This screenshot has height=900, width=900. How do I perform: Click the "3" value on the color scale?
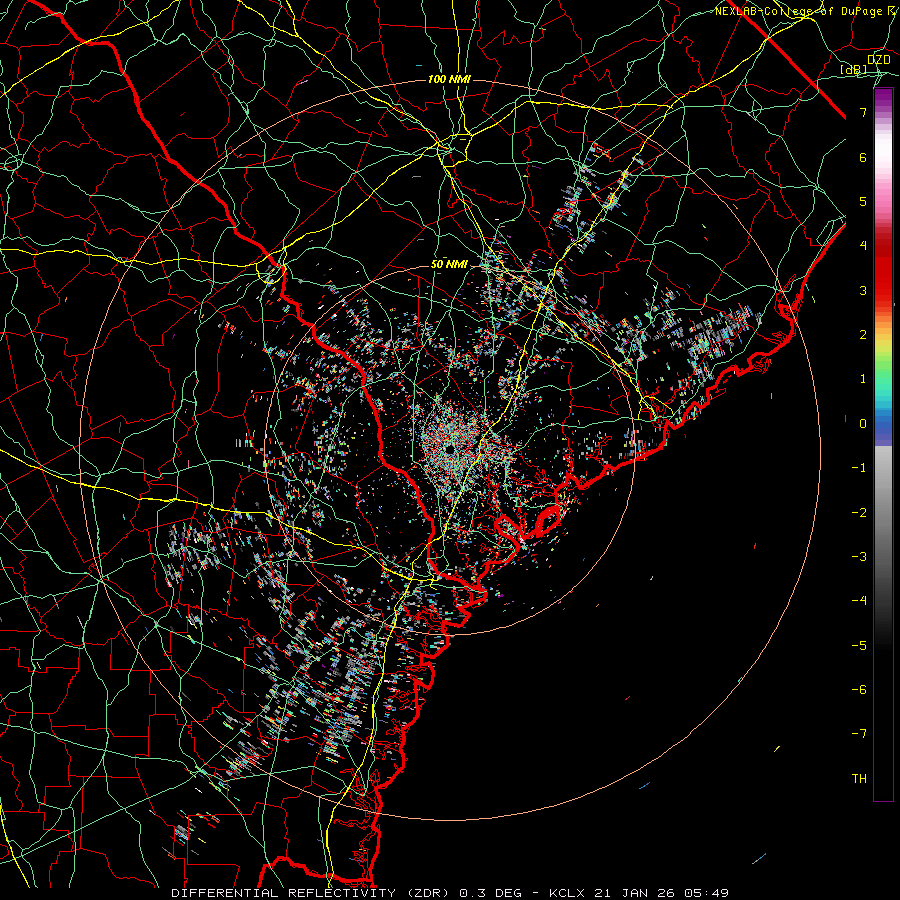click(x=863, y=290)
